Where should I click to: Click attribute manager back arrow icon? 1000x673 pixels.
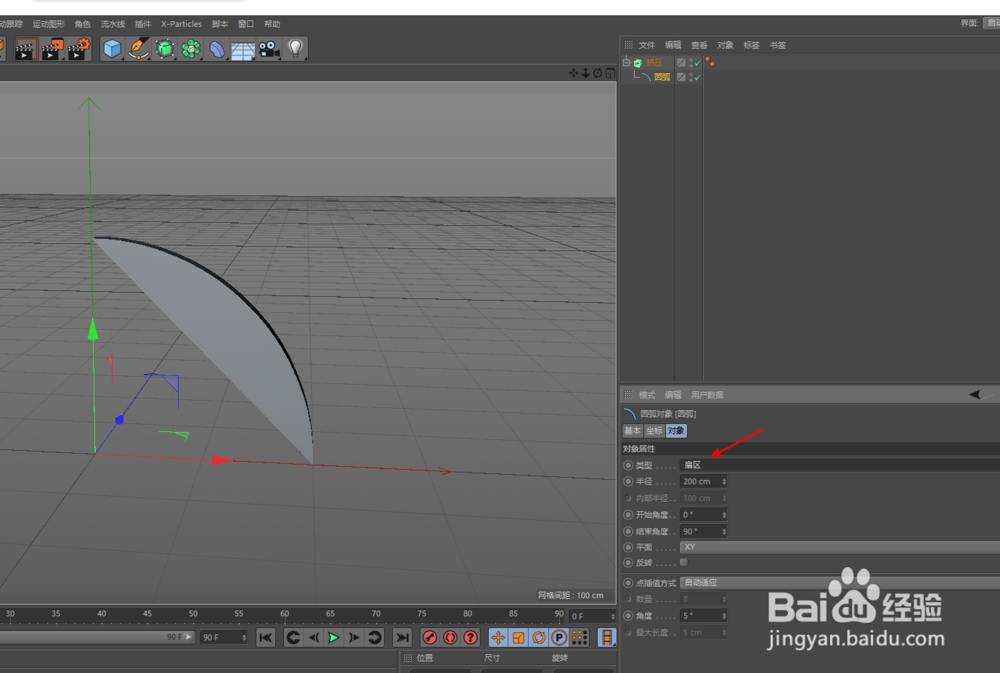(x=974, y=394)
